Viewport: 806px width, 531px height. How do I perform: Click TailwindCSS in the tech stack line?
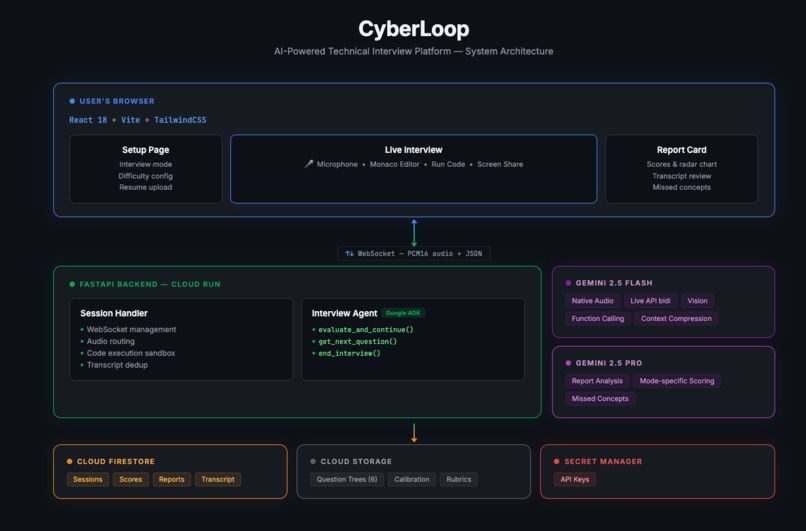(x=180, y=120)
